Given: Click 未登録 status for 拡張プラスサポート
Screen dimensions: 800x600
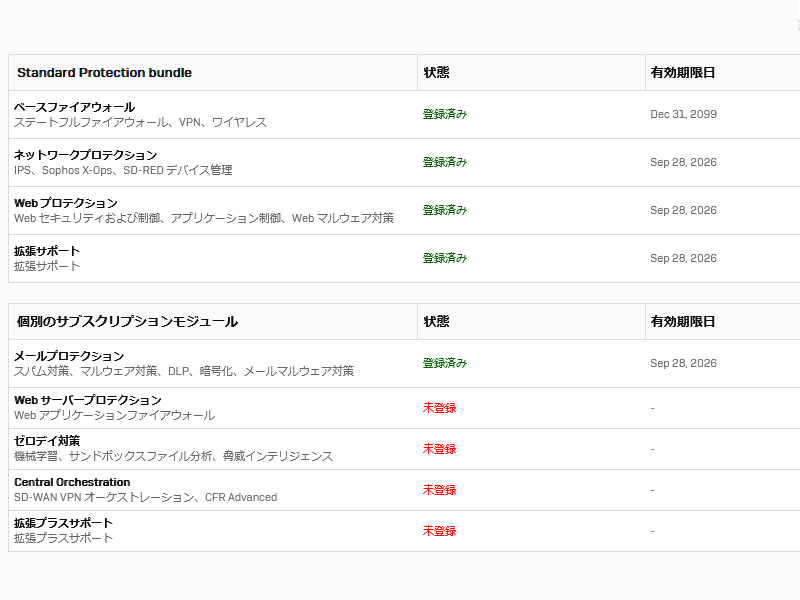Looking at the screenshot, I should coord(439,531).
